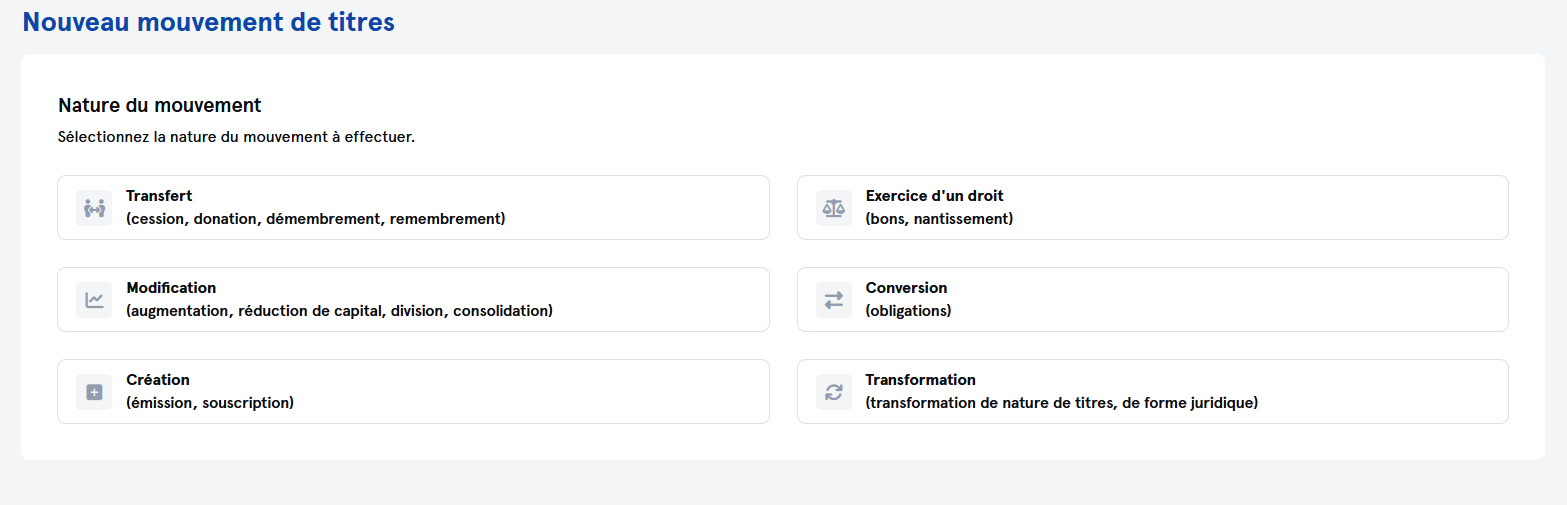Click the scales icon for Exercice d'un droit

click(x=833, y=208)
